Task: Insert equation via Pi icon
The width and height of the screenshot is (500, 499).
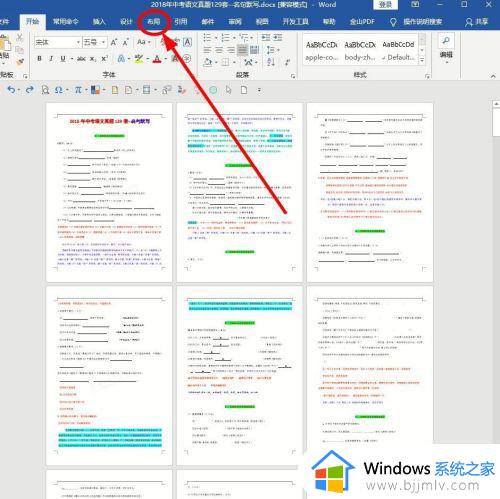Action: pyautogui.click(x=79, y=90)
